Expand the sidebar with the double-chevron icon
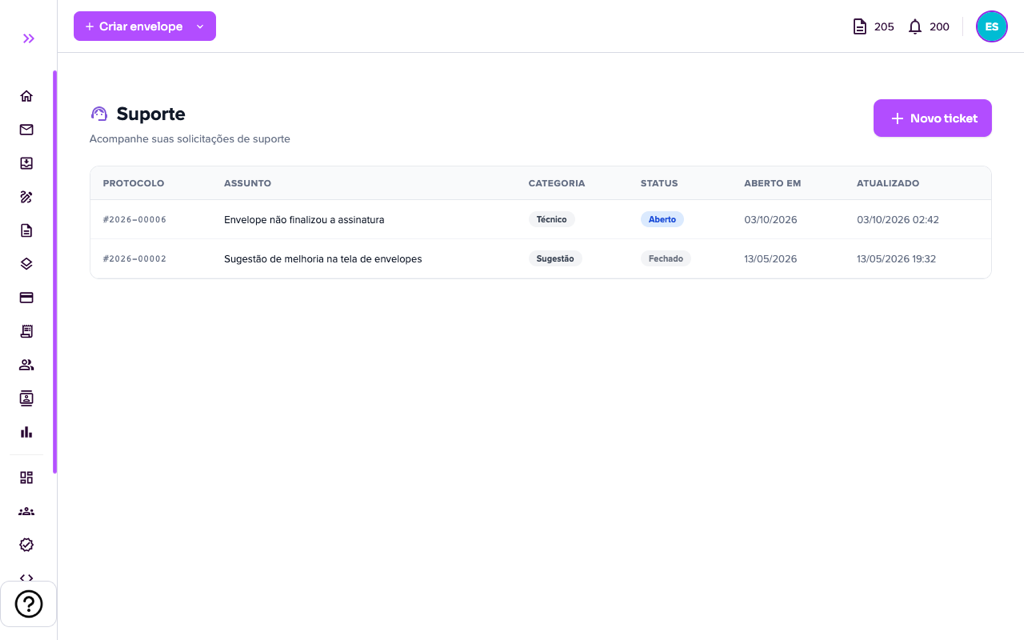Image resolution: width=1024 pixels, height=640 pixels. pos(29,39)
